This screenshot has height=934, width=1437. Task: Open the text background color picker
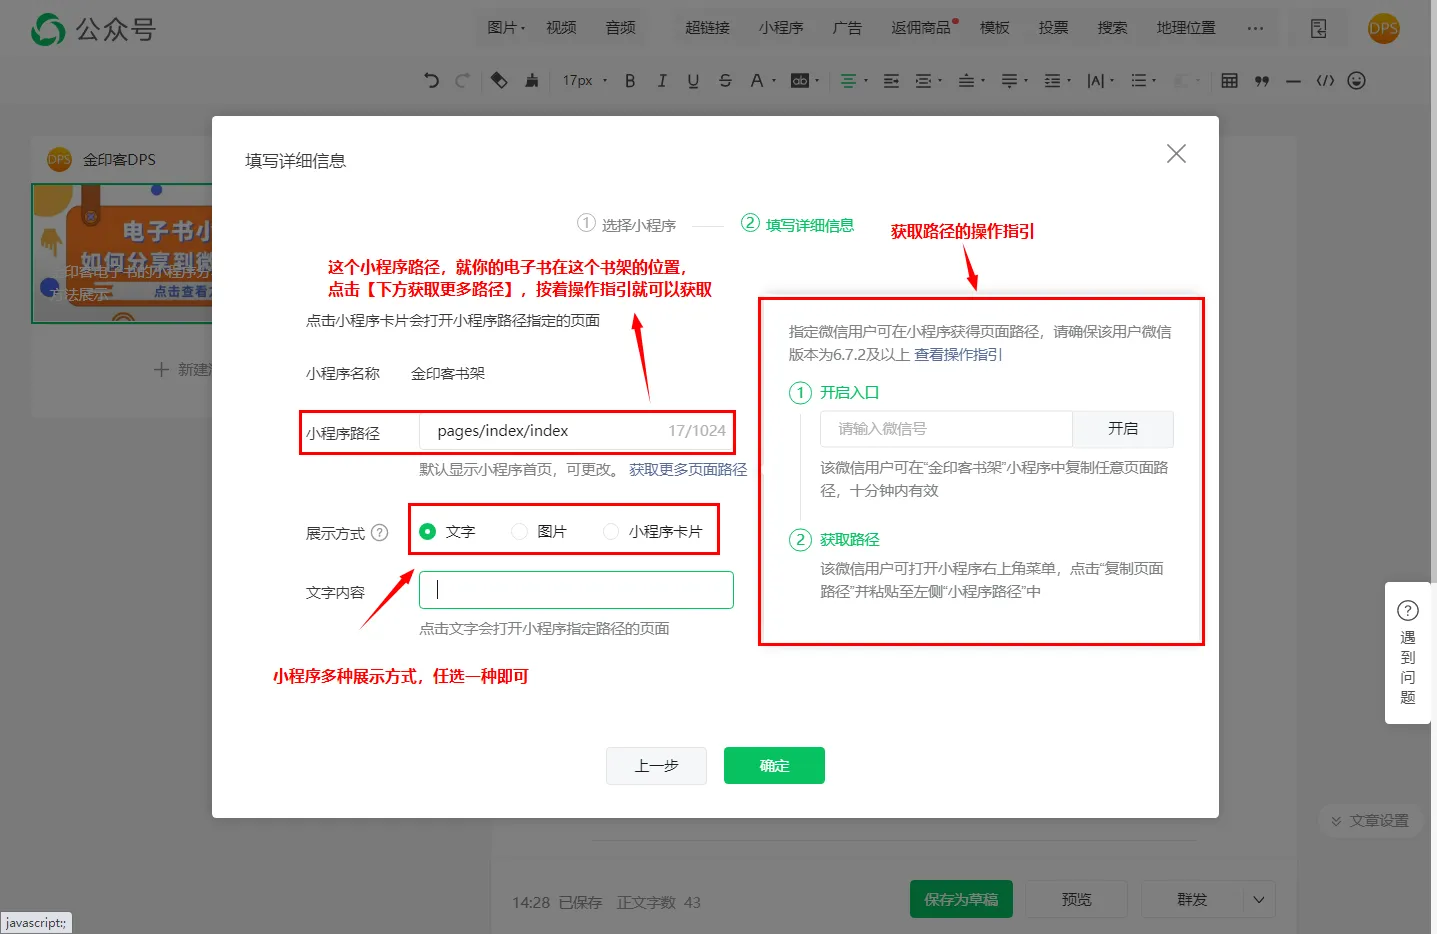tap(801, 81)
